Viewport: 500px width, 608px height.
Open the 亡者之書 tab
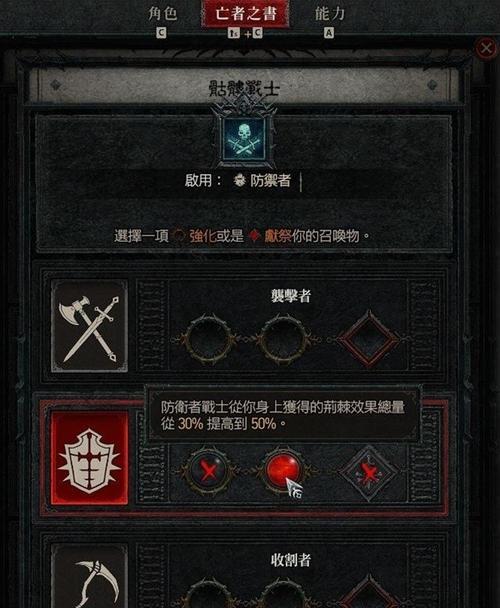pyautogui.click(x=245, y=14)
